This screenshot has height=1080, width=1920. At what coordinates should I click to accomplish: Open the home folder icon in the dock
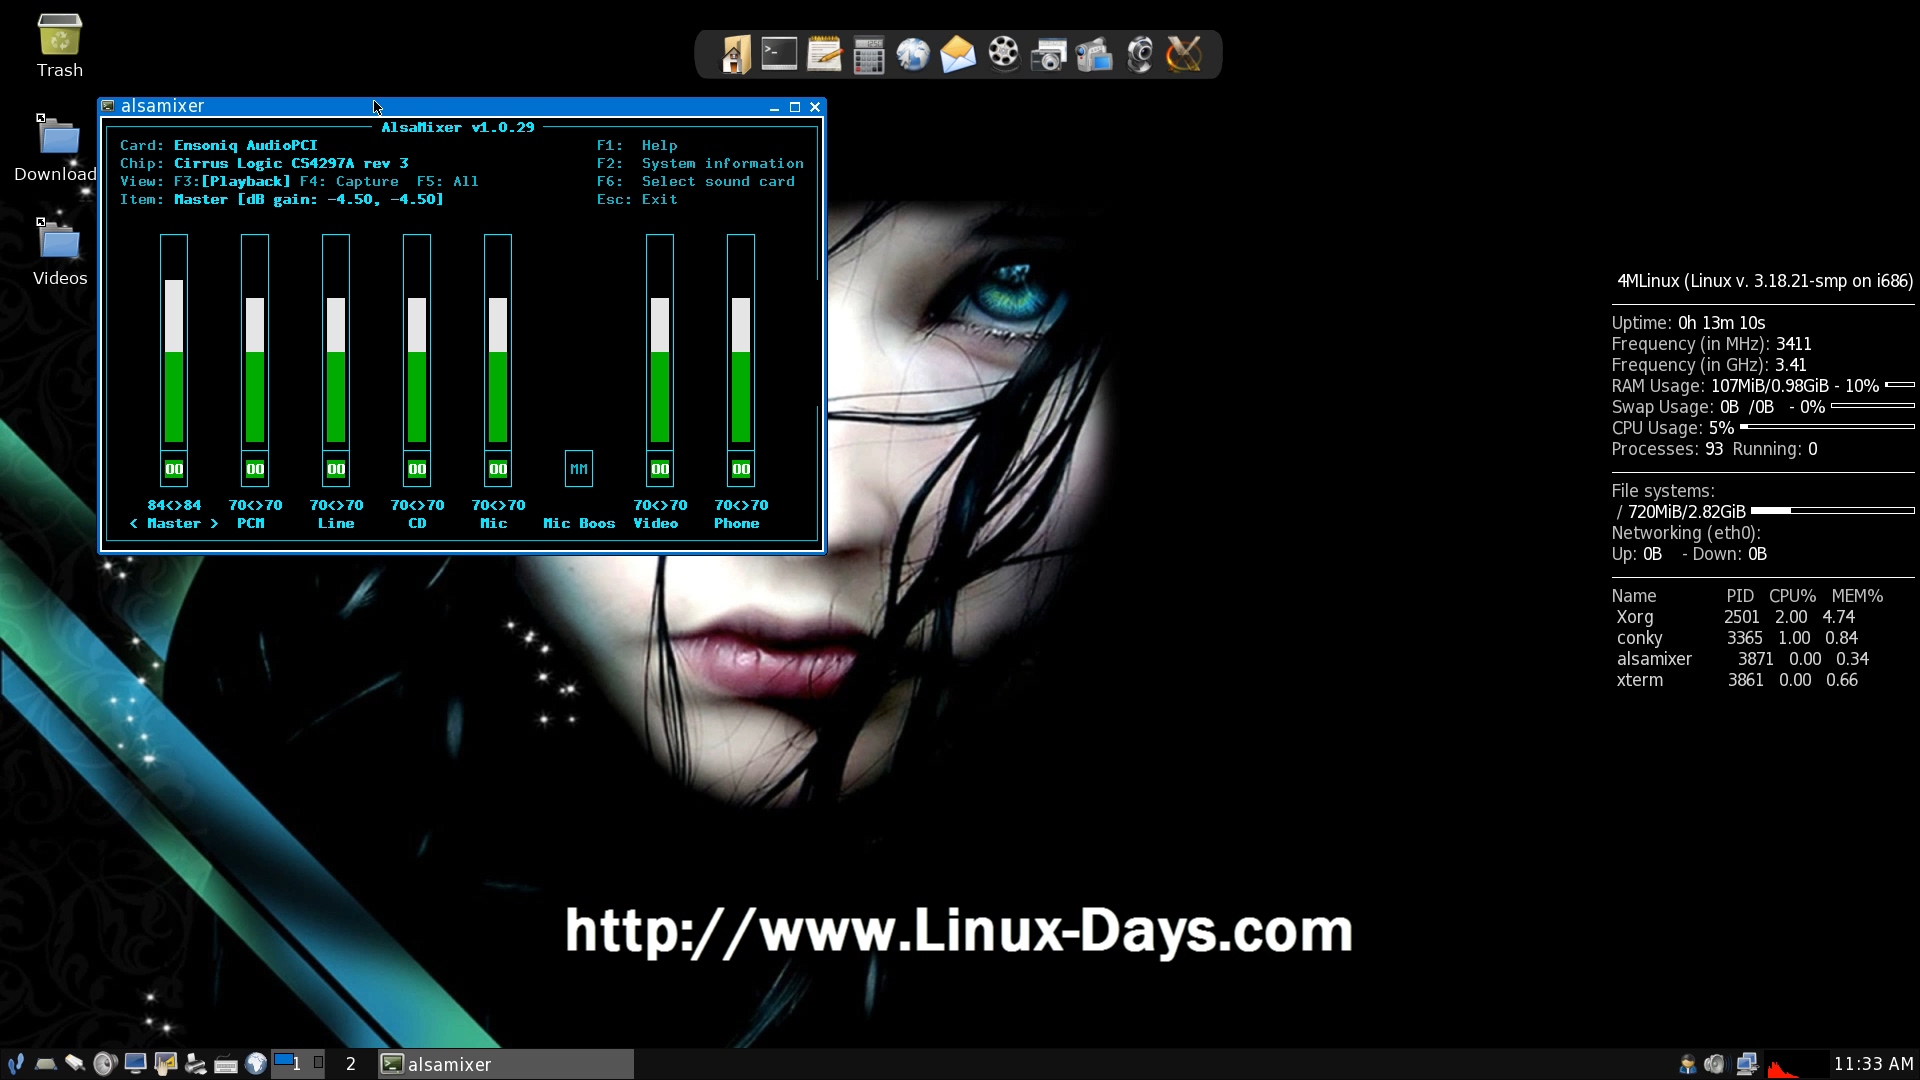735,54
